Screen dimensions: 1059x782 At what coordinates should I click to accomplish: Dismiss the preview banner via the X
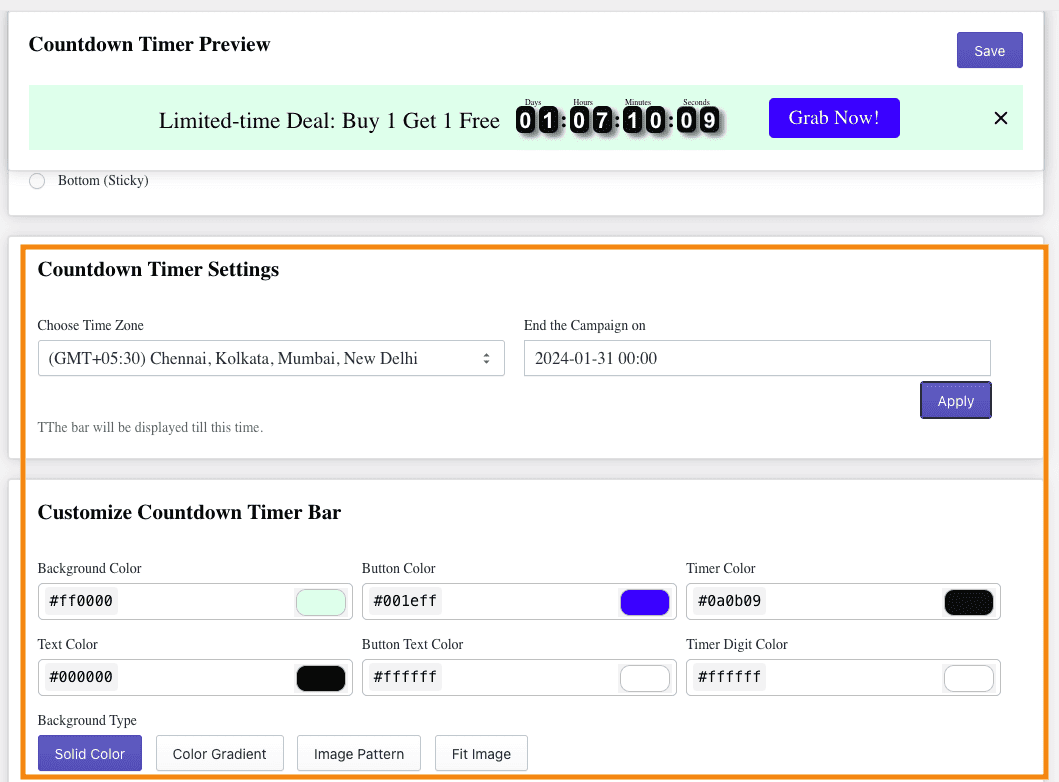1000,118
